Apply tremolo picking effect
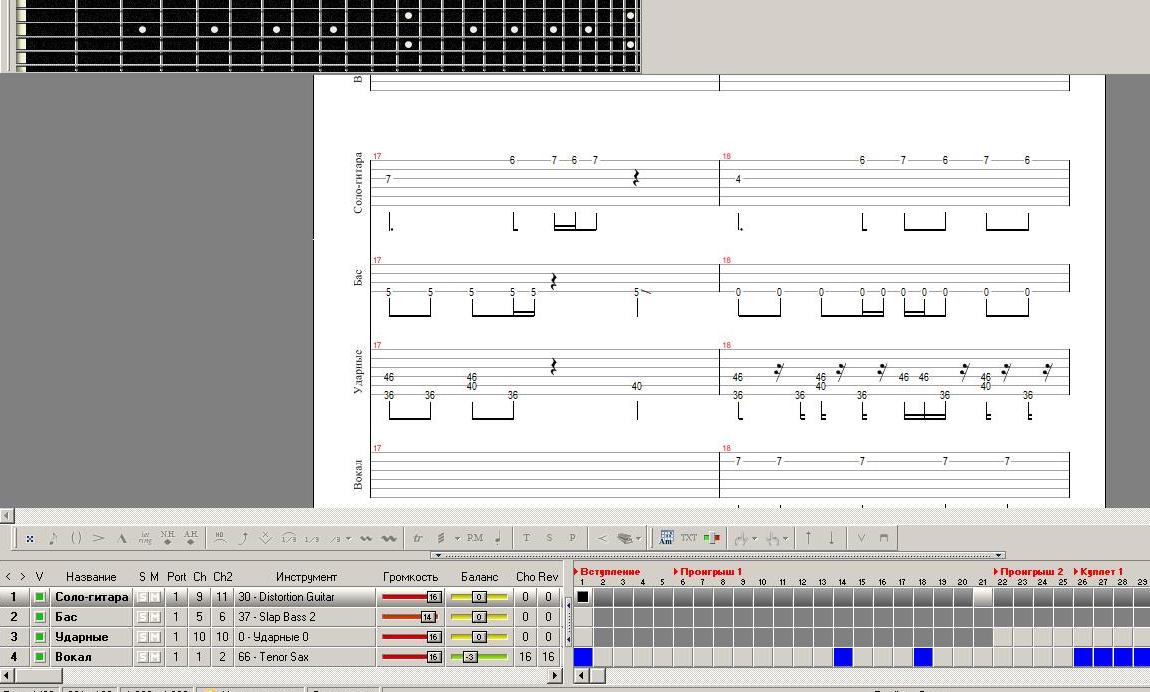The height and width of the screenshot is (692, 1150). coord(441,538)
